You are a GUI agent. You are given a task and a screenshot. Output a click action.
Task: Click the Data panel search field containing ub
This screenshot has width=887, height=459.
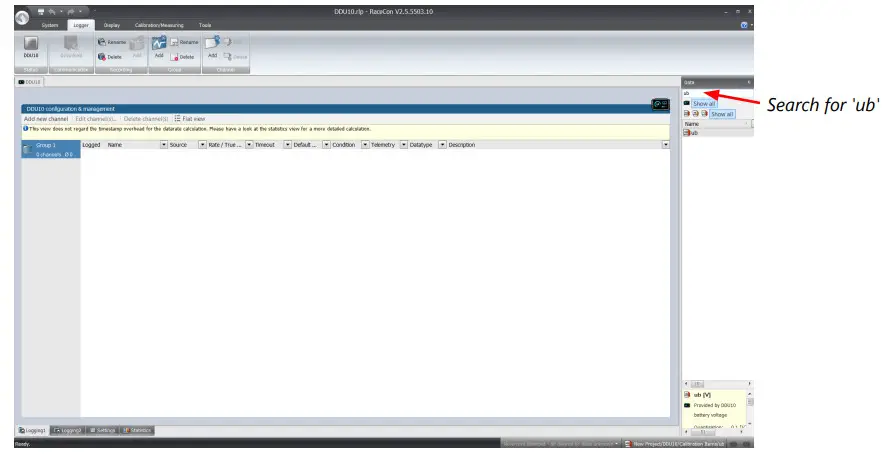point(717,93)
